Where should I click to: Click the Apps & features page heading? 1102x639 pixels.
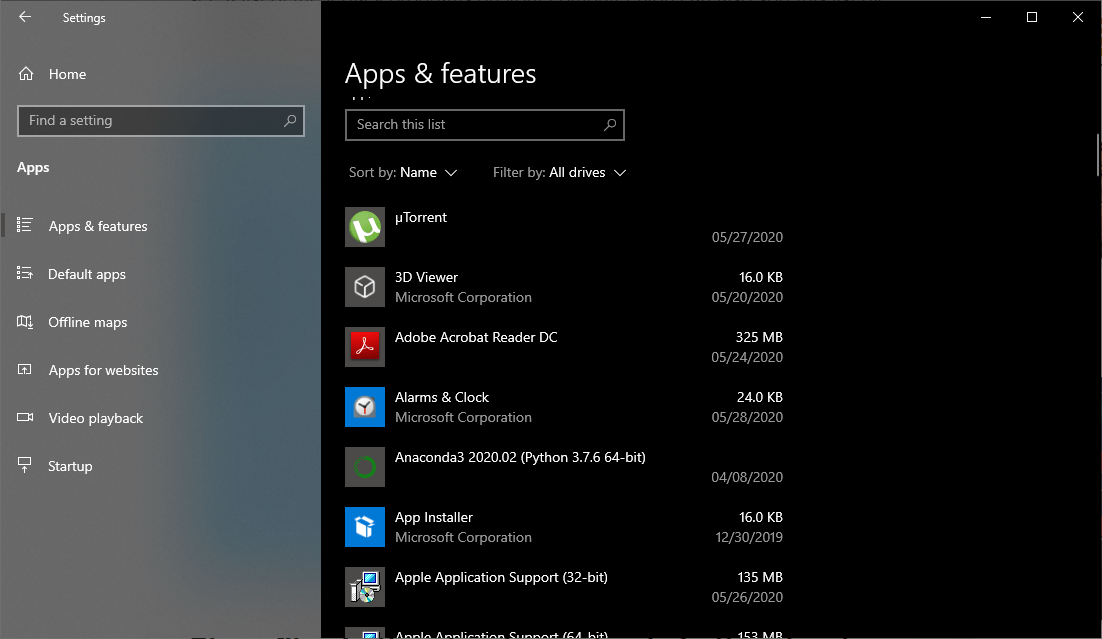pyautogui.click(x=441, y=74)
